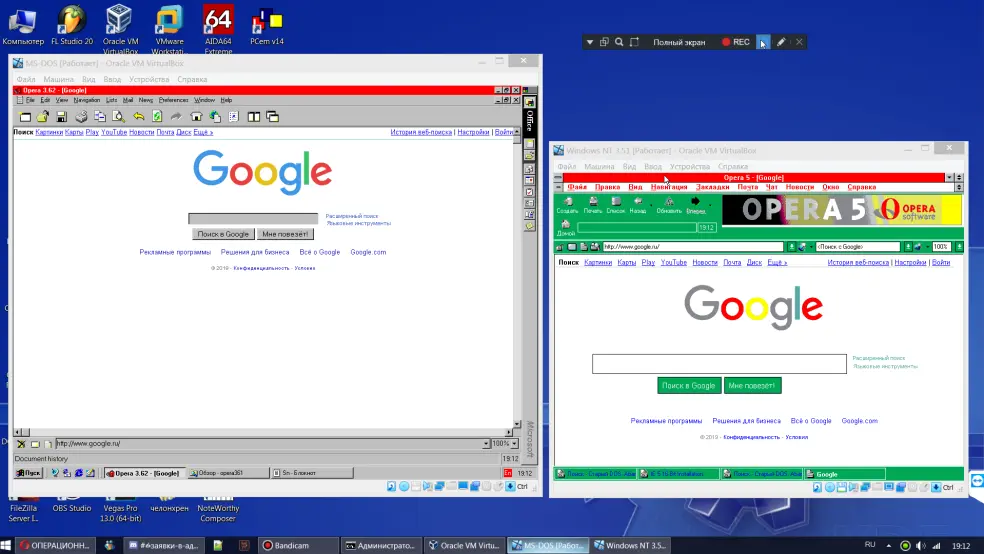Open Вперед history dropdown arrow in Opera 5
Image resolution: width=984 pixels, height=554 pixels.
coord(710,205)
